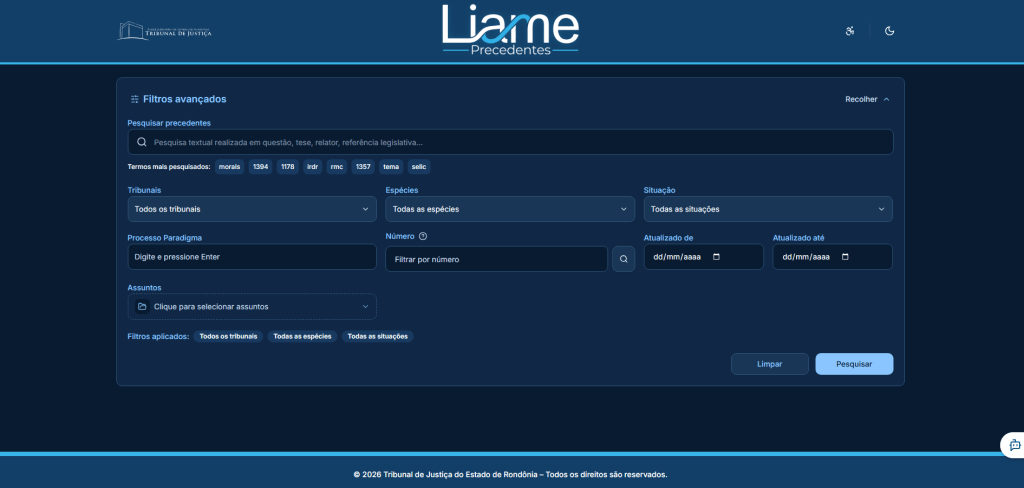Click the Número help question-mark icon
This screenshot has height=488, width=1024.
click(423, 236)
